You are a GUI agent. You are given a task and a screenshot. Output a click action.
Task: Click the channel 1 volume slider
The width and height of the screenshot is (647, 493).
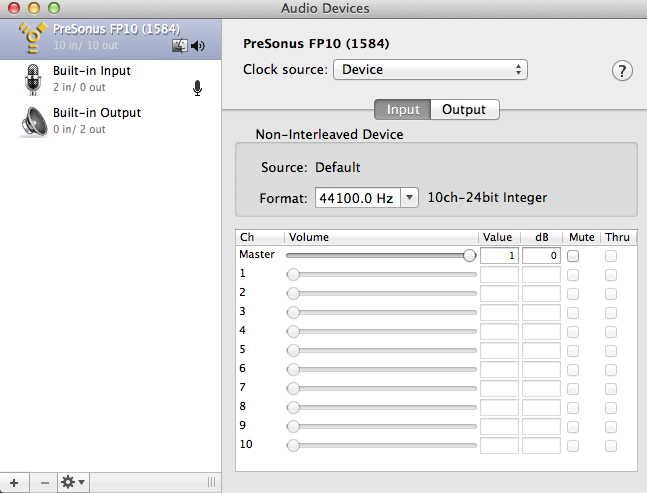tap(381, 274)
